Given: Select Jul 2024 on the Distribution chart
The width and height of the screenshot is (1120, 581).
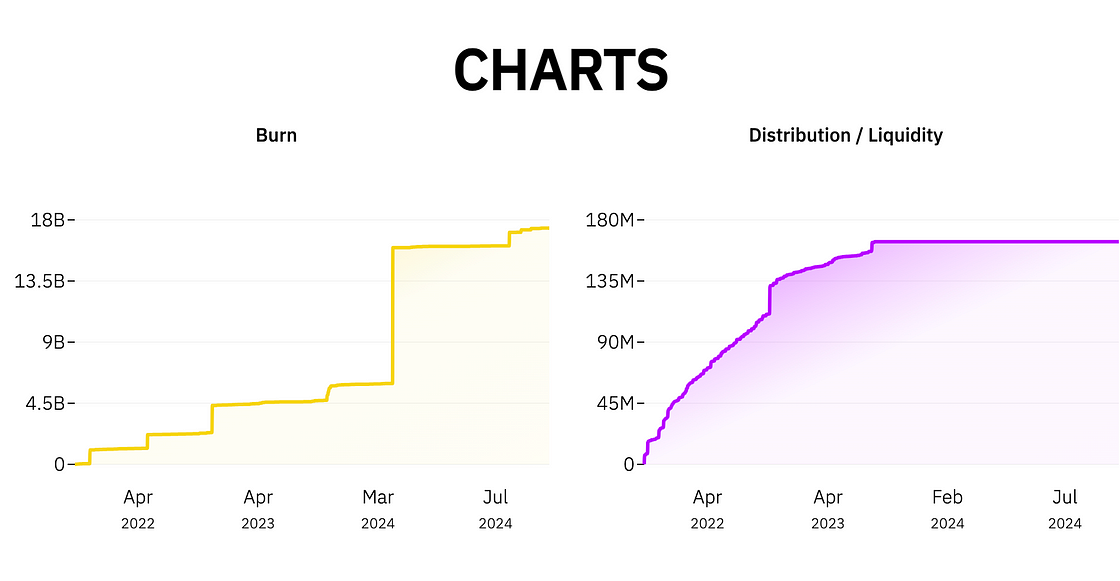Looking at the screenshot, I should coord(1065,507).
